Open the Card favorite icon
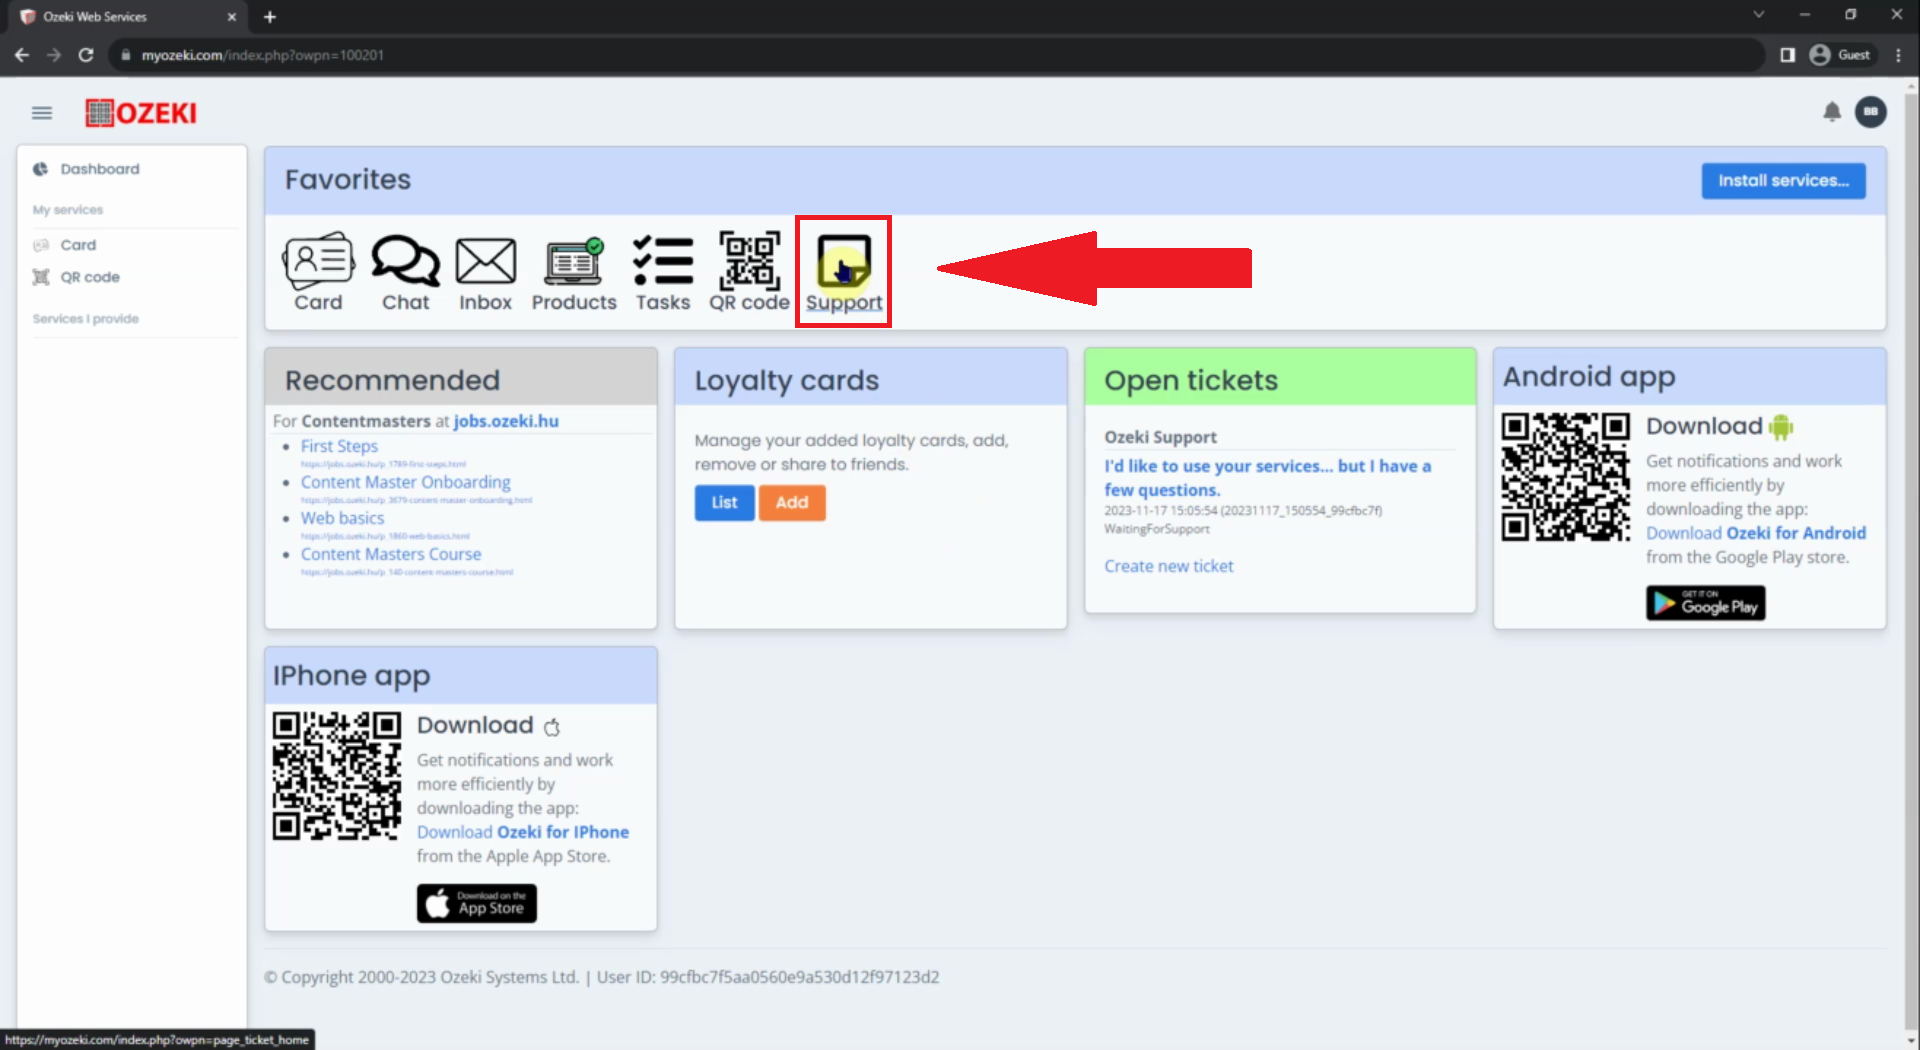Screen dimensions: 1920x1050 coord(318,272)
